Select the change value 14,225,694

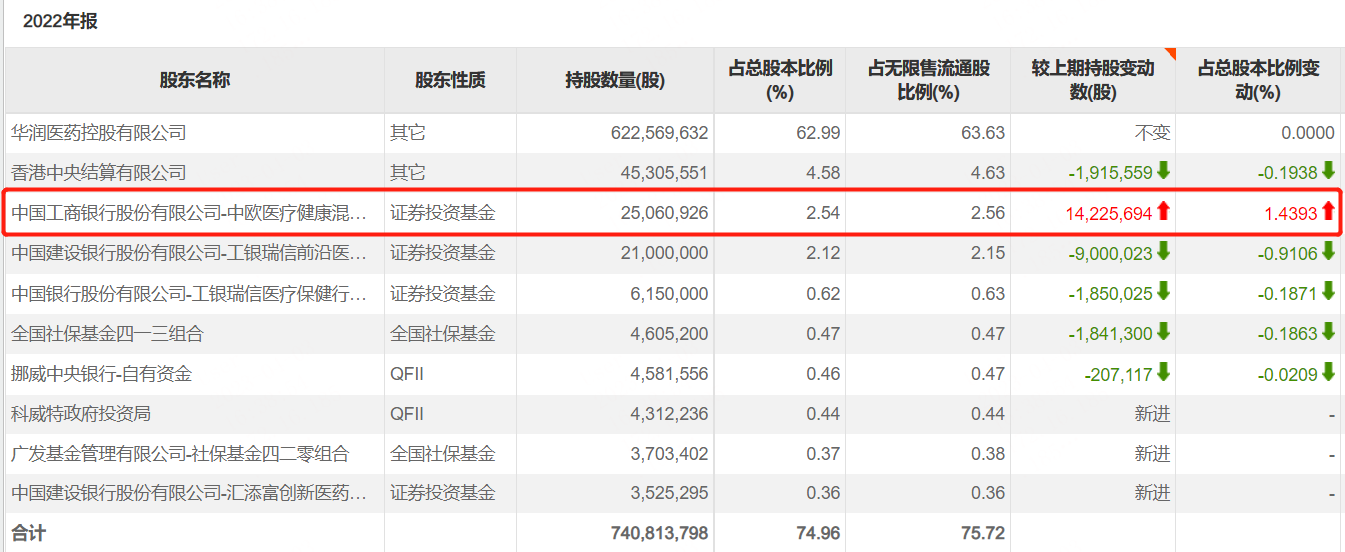coord(1110,213)
